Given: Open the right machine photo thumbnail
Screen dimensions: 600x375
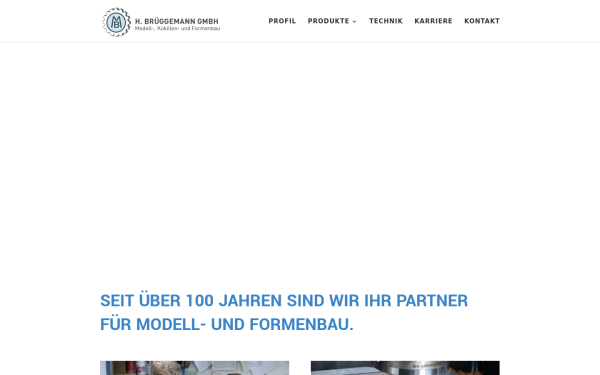Looking at the screenshot, I should tap(405, 368).
